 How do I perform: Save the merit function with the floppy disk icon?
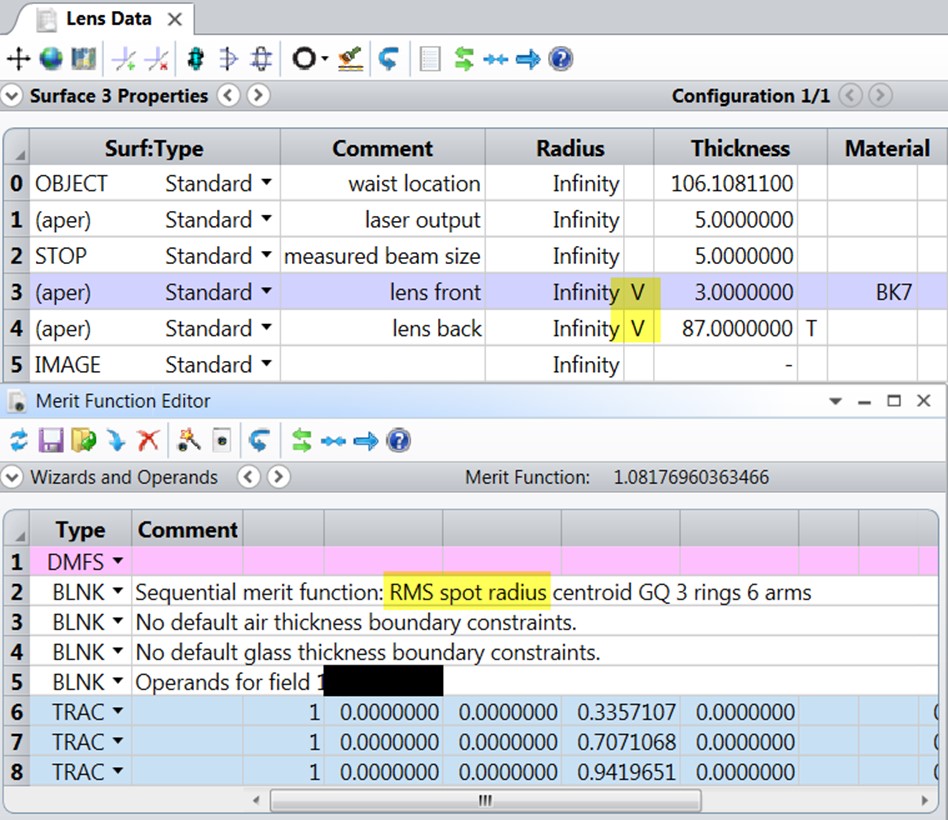[x=51, y=440]
